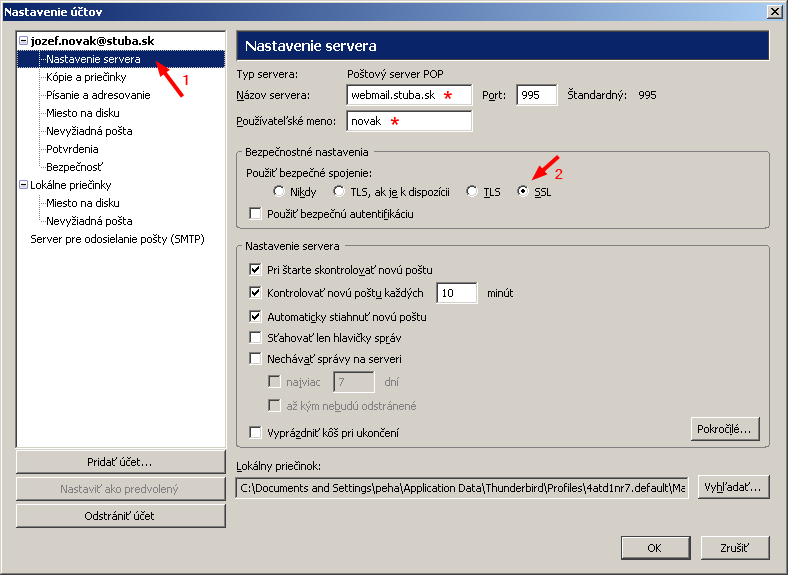This screenshot has width=788, height=575.
Task: Toggle Pri štarte skontrolovať novú poštu
Action: pyautogui.click(x=255, y=270)
